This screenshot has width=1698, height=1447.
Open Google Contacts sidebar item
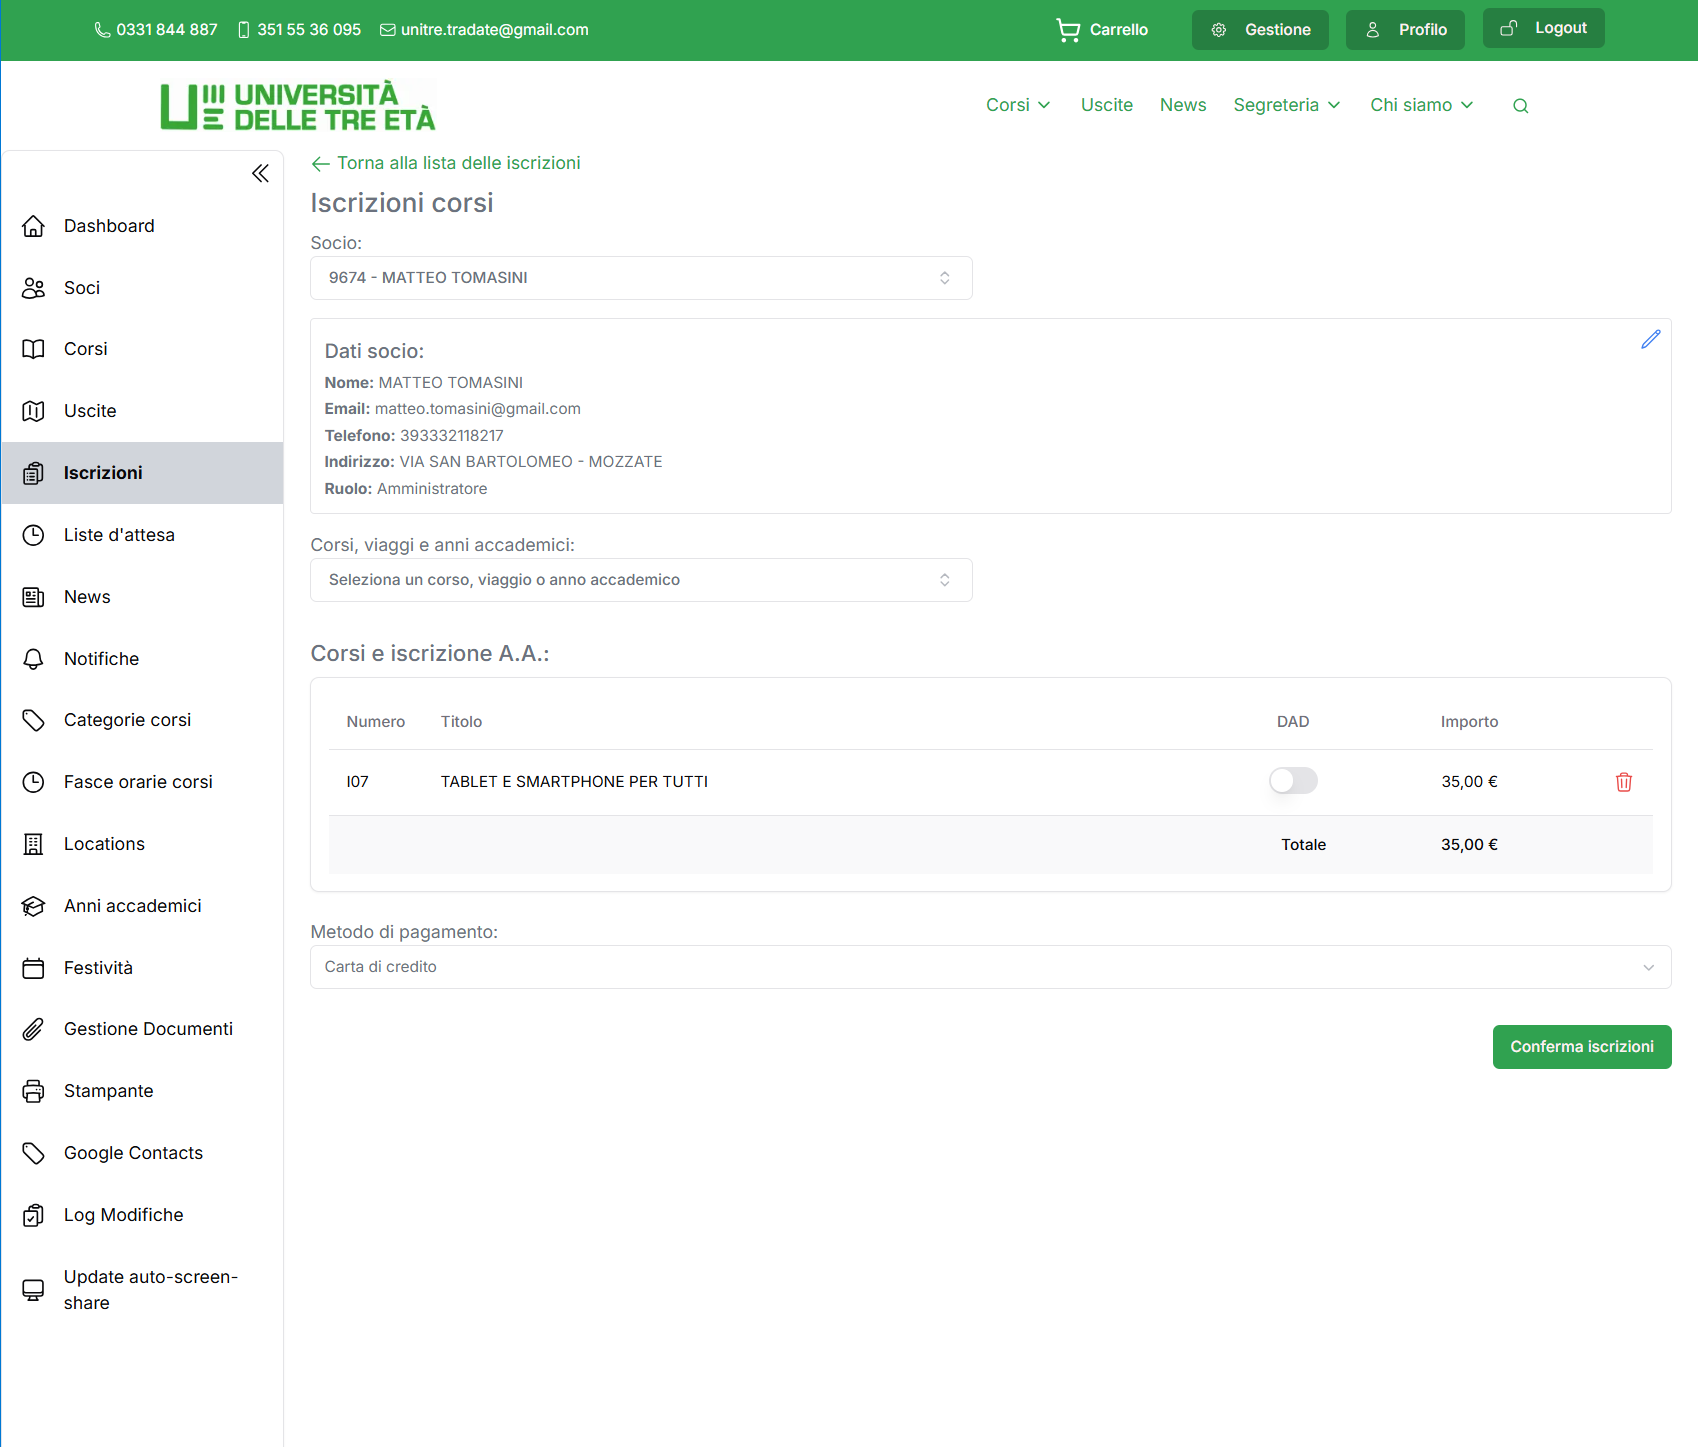pos(133,1152)
